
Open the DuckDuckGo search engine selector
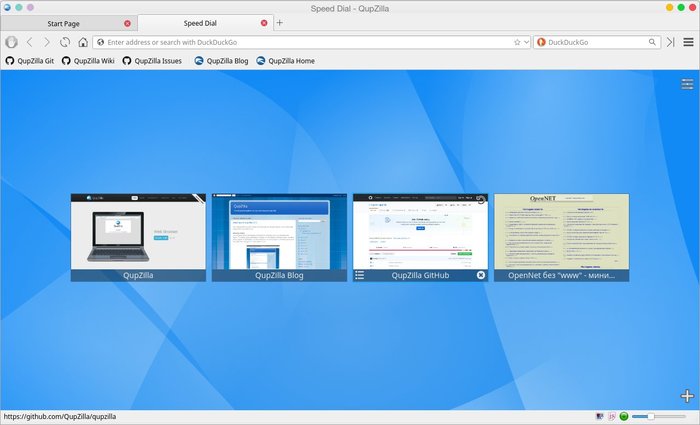[541, 42]
